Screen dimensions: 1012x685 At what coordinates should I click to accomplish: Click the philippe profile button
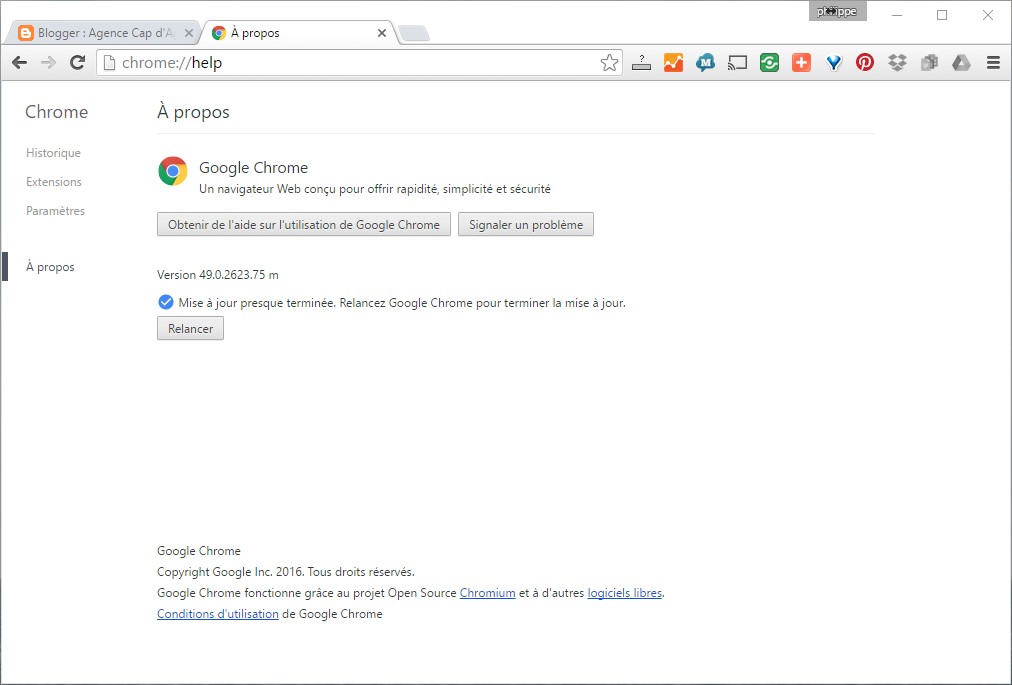pos(837,12)
